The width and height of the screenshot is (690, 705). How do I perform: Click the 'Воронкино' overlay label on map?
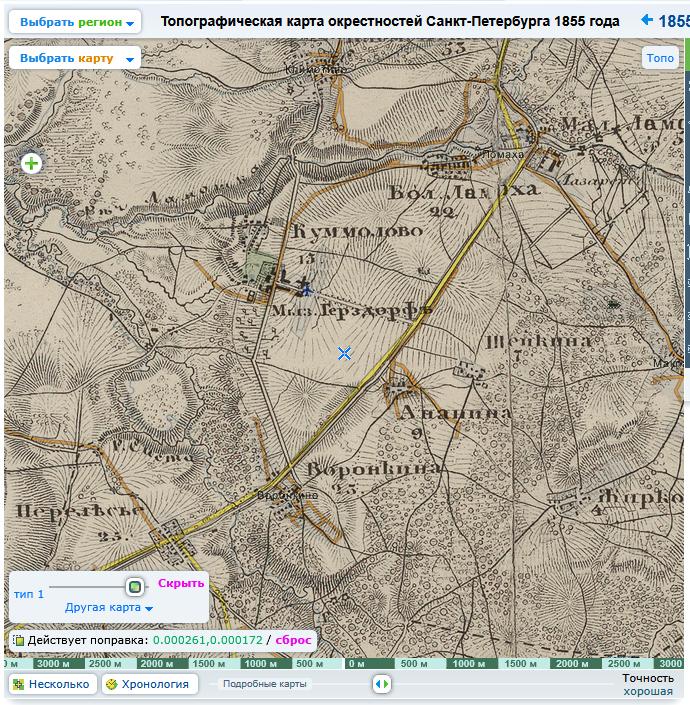(x=288, y=495)
